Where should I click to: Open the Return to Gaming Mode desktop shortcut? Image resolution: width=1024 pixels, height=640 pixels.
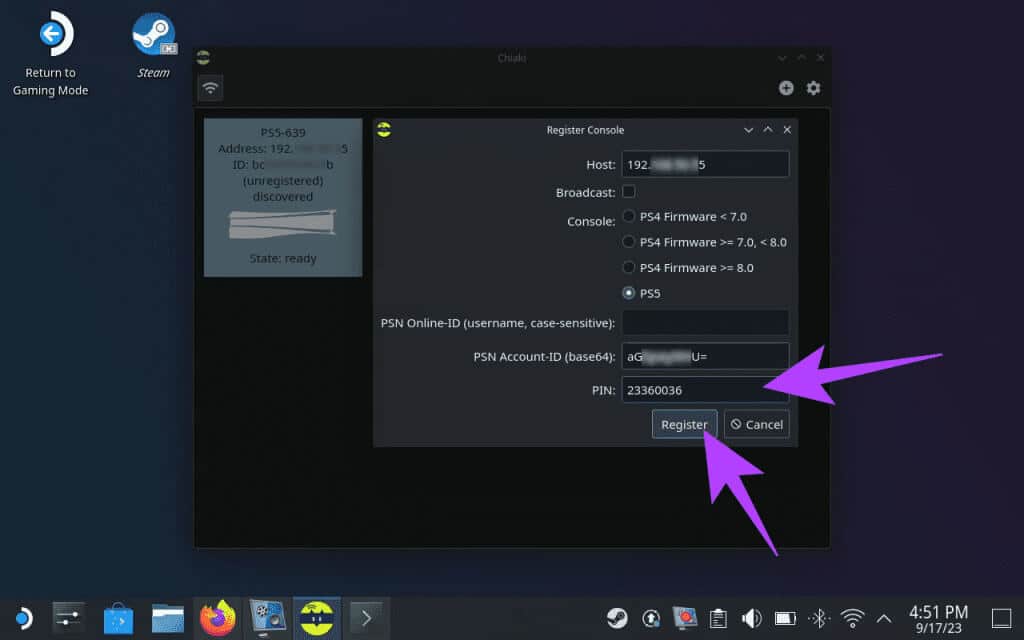(51, 54)
